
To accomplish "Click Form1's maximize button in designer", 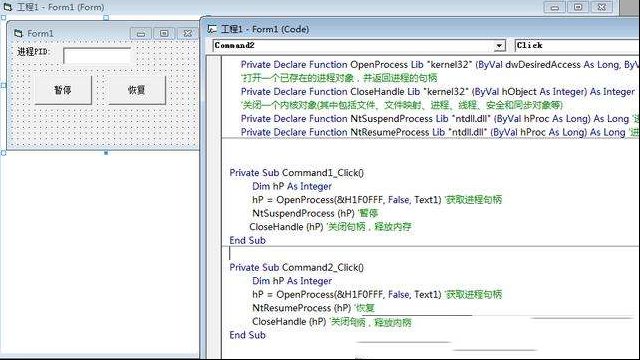I will pyautogui.click(x=164, y=33).
